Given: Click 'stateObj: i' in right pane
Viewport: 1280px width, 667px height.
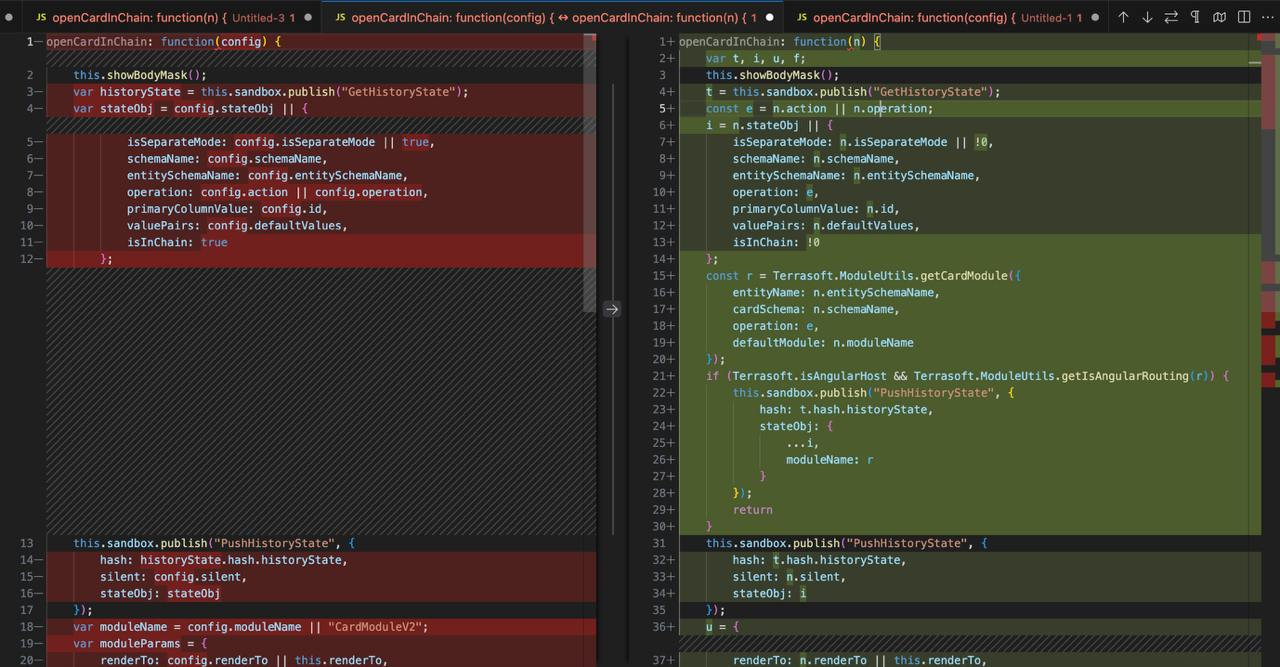Looking at the screenshot, I should pos(769,593).
